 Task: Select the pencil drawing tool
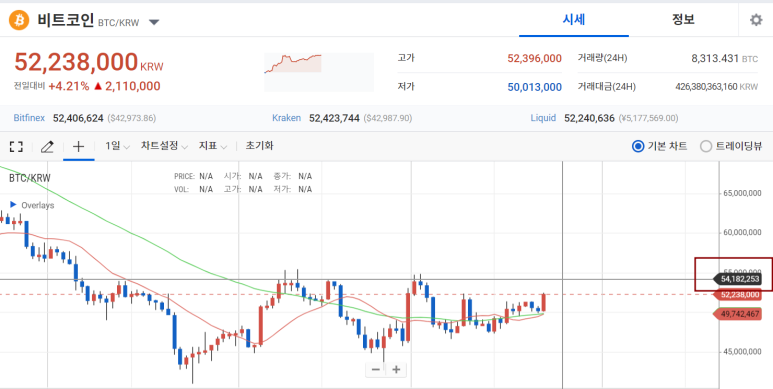point(47,146)
